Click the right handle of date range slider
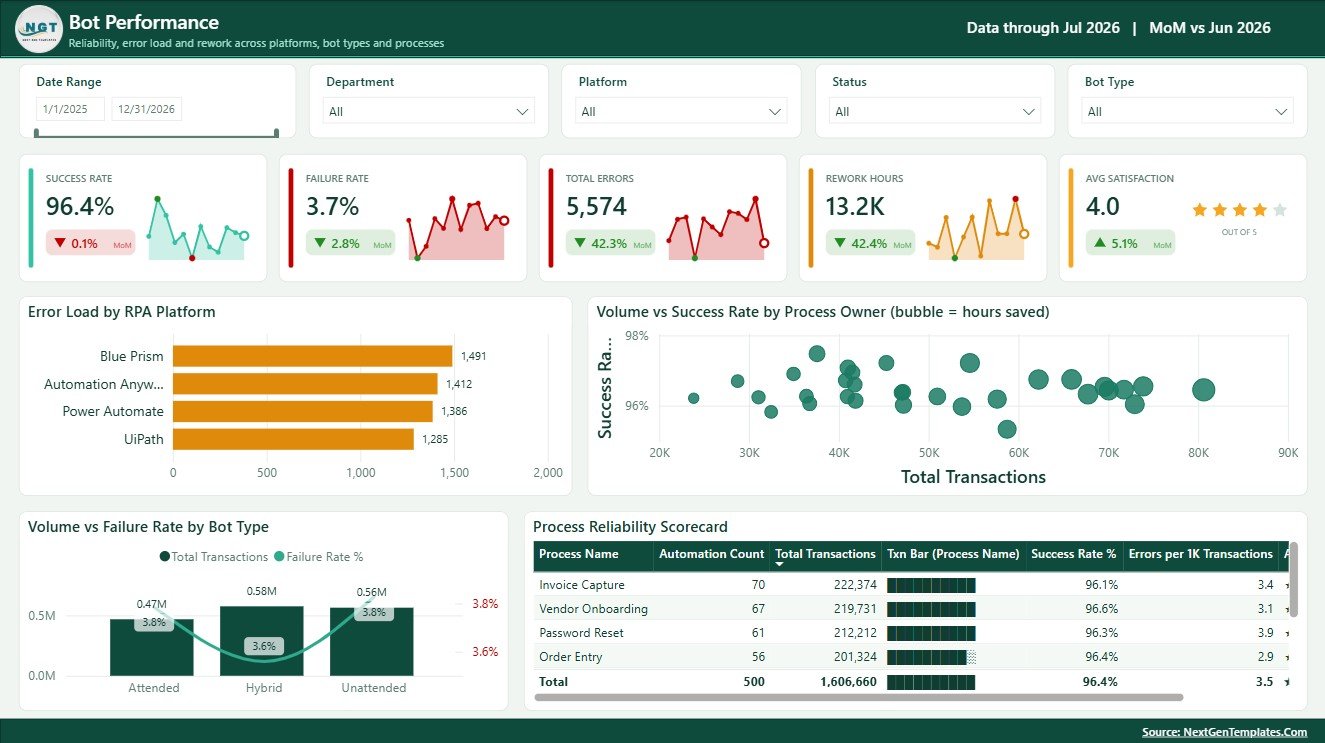 click(277, 132)
